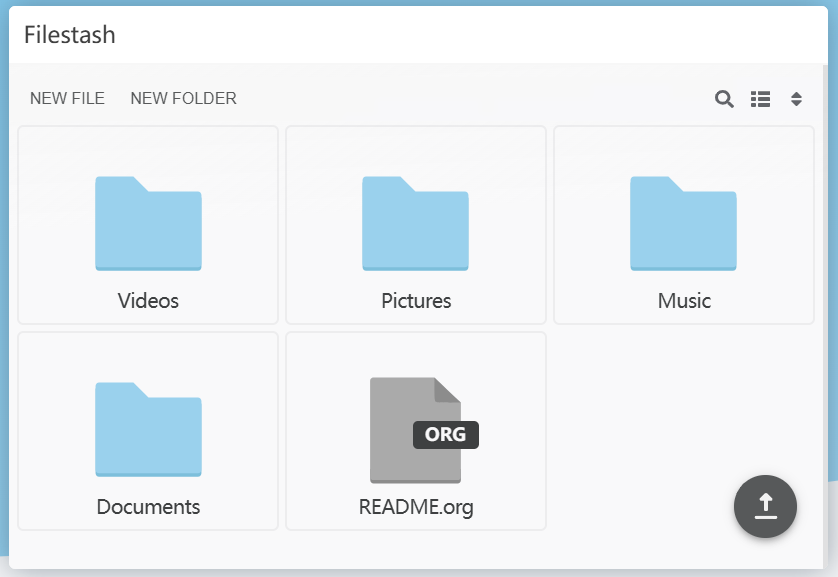Open the Pictures folder icon
This screenshot has height=577, width=838.
(415, 224)
